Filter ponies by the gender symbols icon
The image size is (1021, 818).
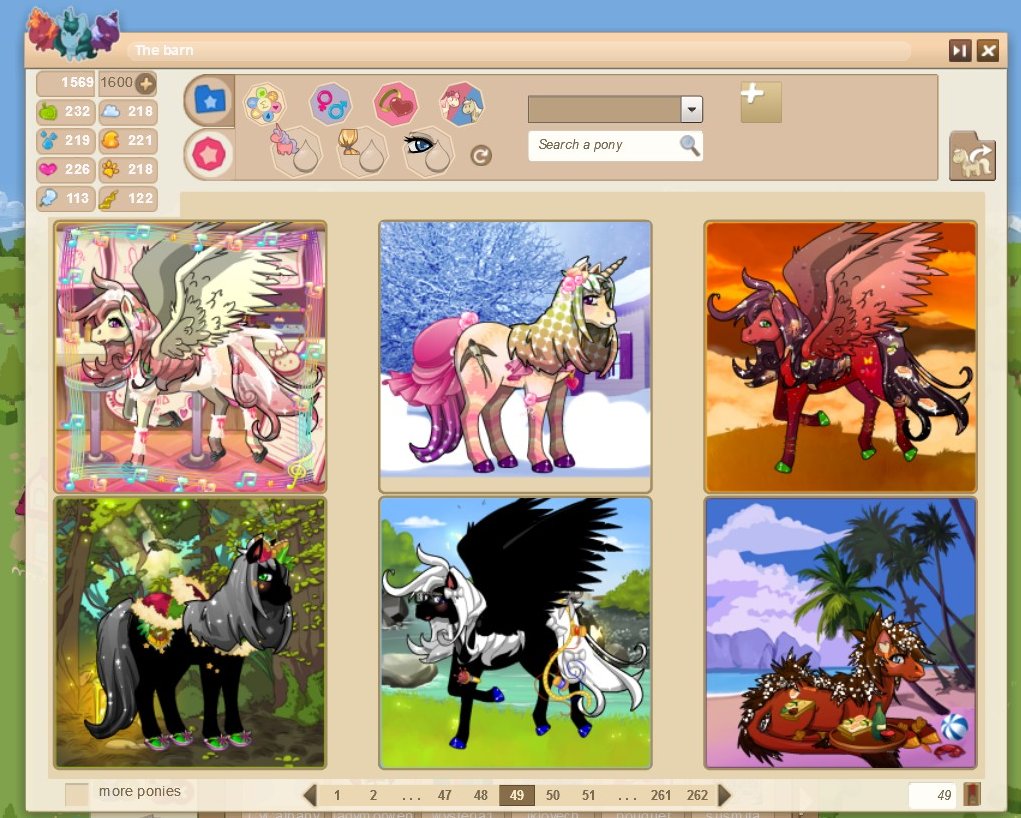pos(331,104)
